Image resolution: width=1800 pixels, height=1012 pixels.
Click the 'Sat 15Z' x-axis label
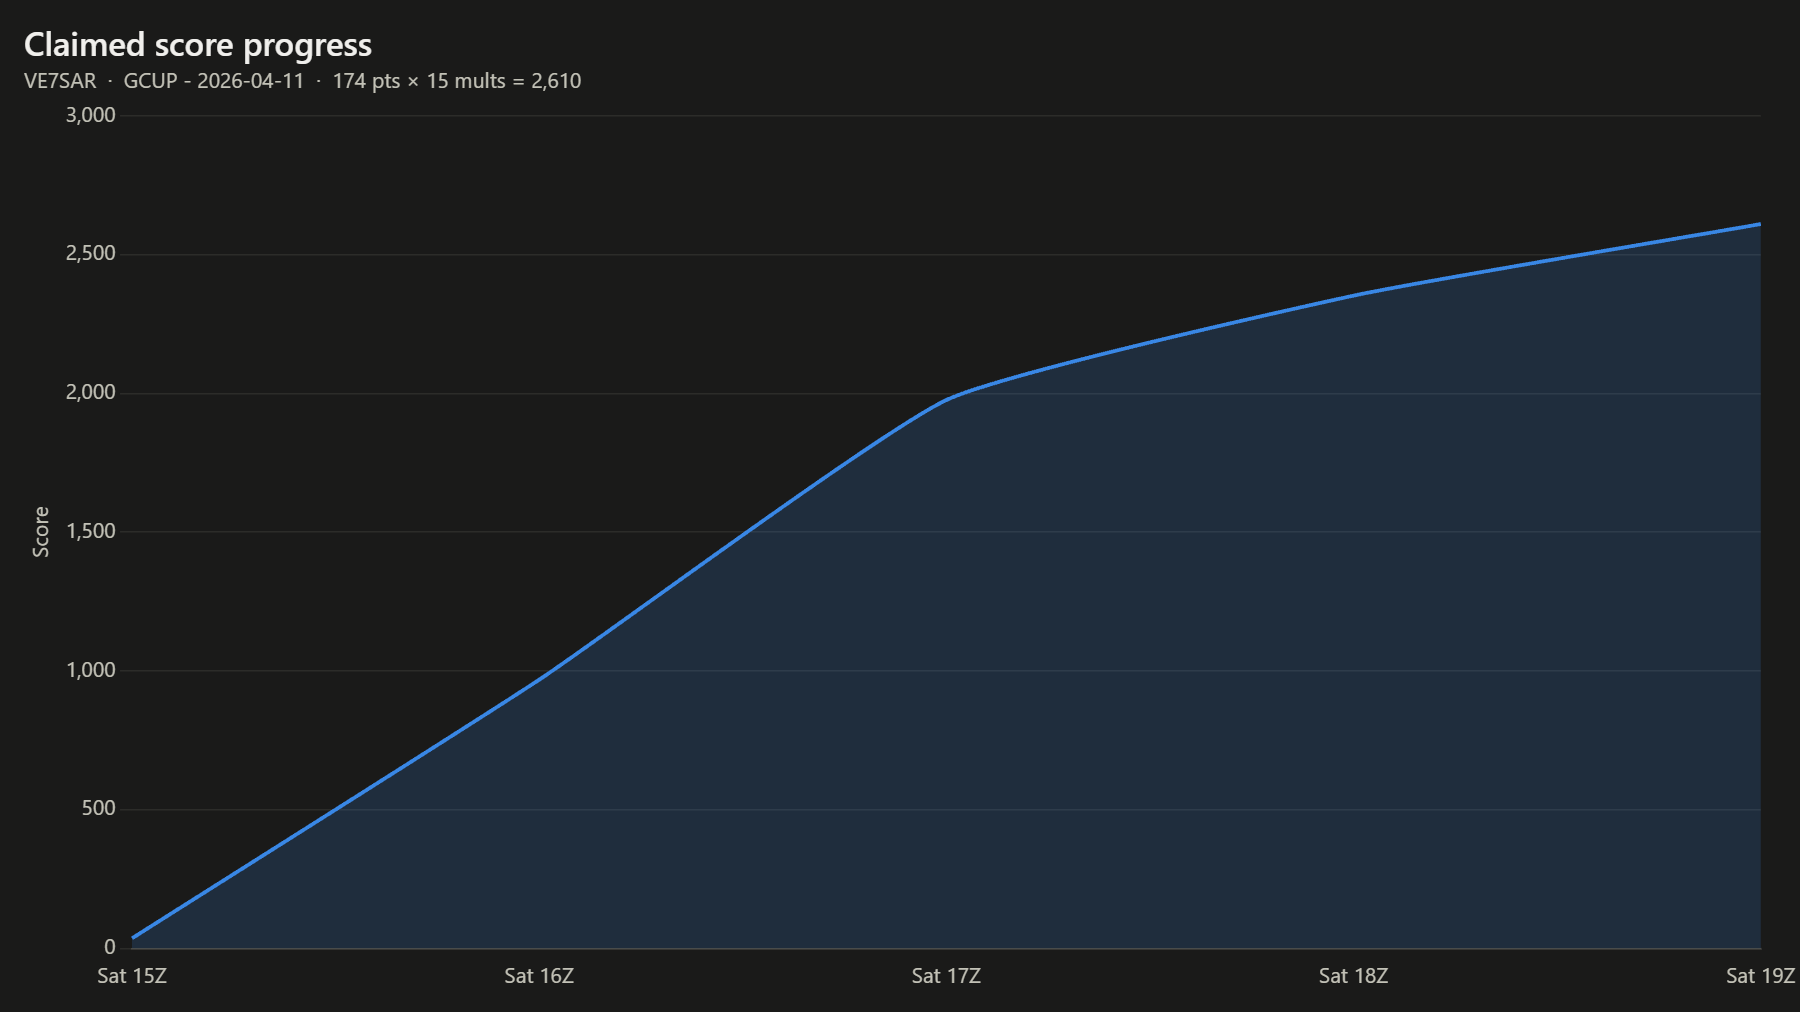132,976
